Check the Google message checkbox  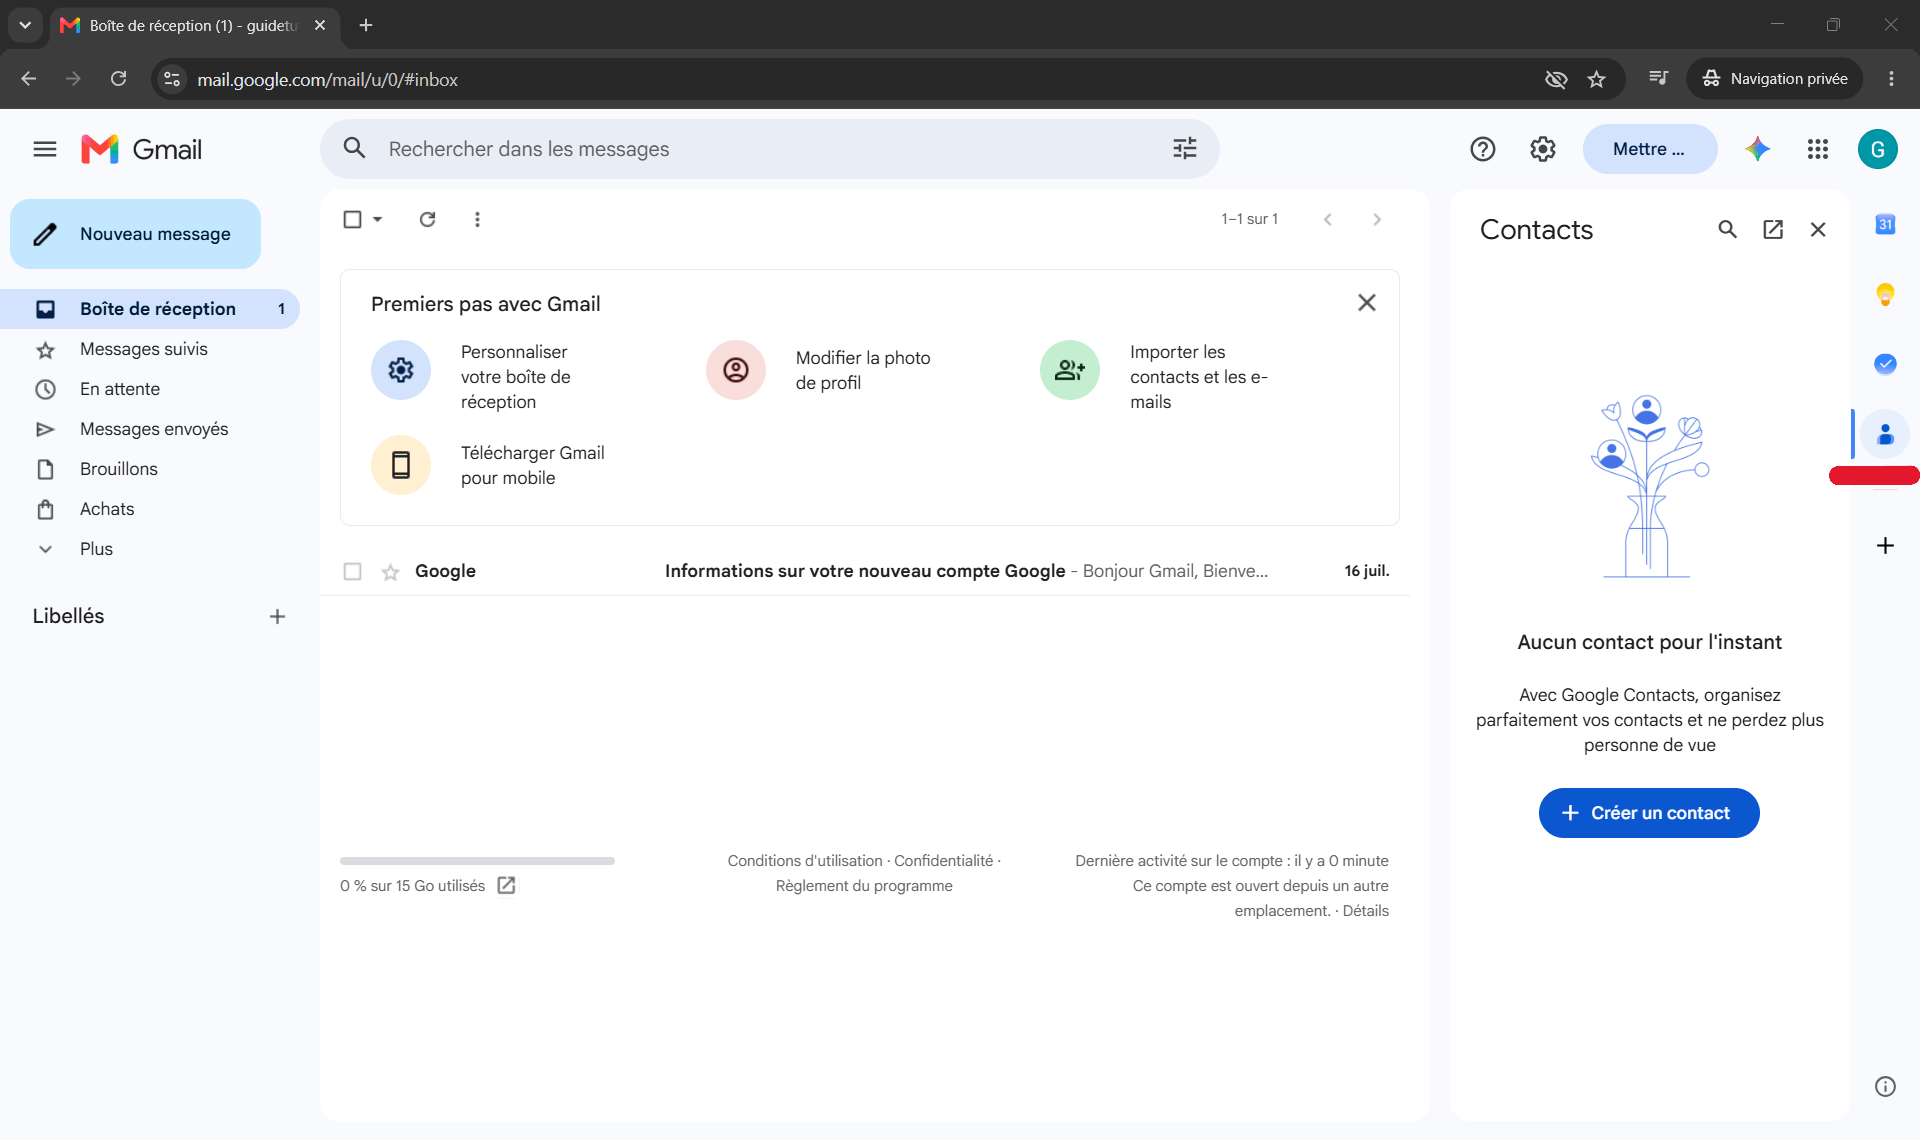click(x=352, y=572)
